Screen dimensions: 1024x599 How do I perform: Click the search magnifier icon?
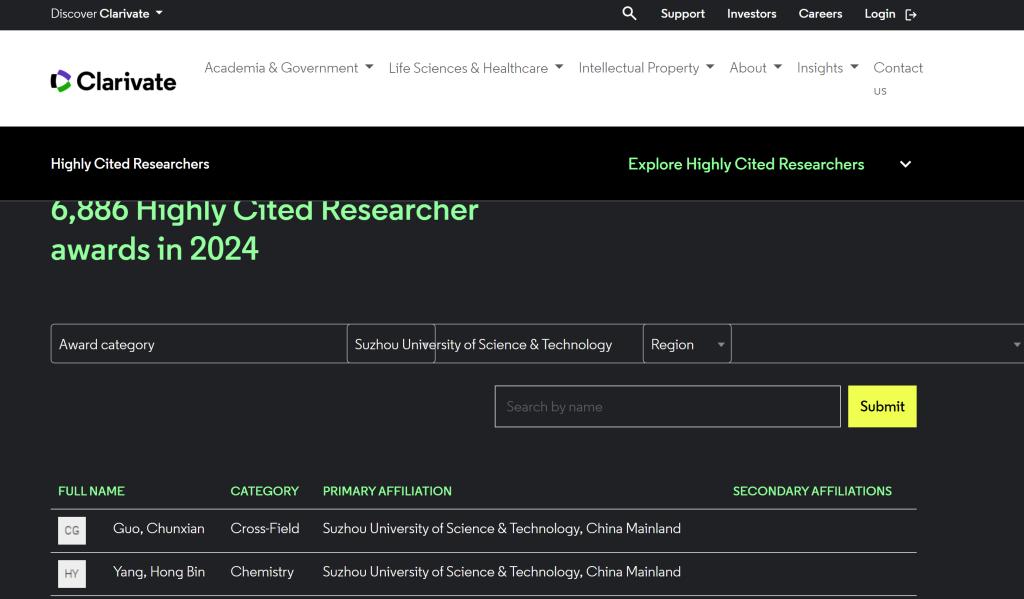[629, 13]
